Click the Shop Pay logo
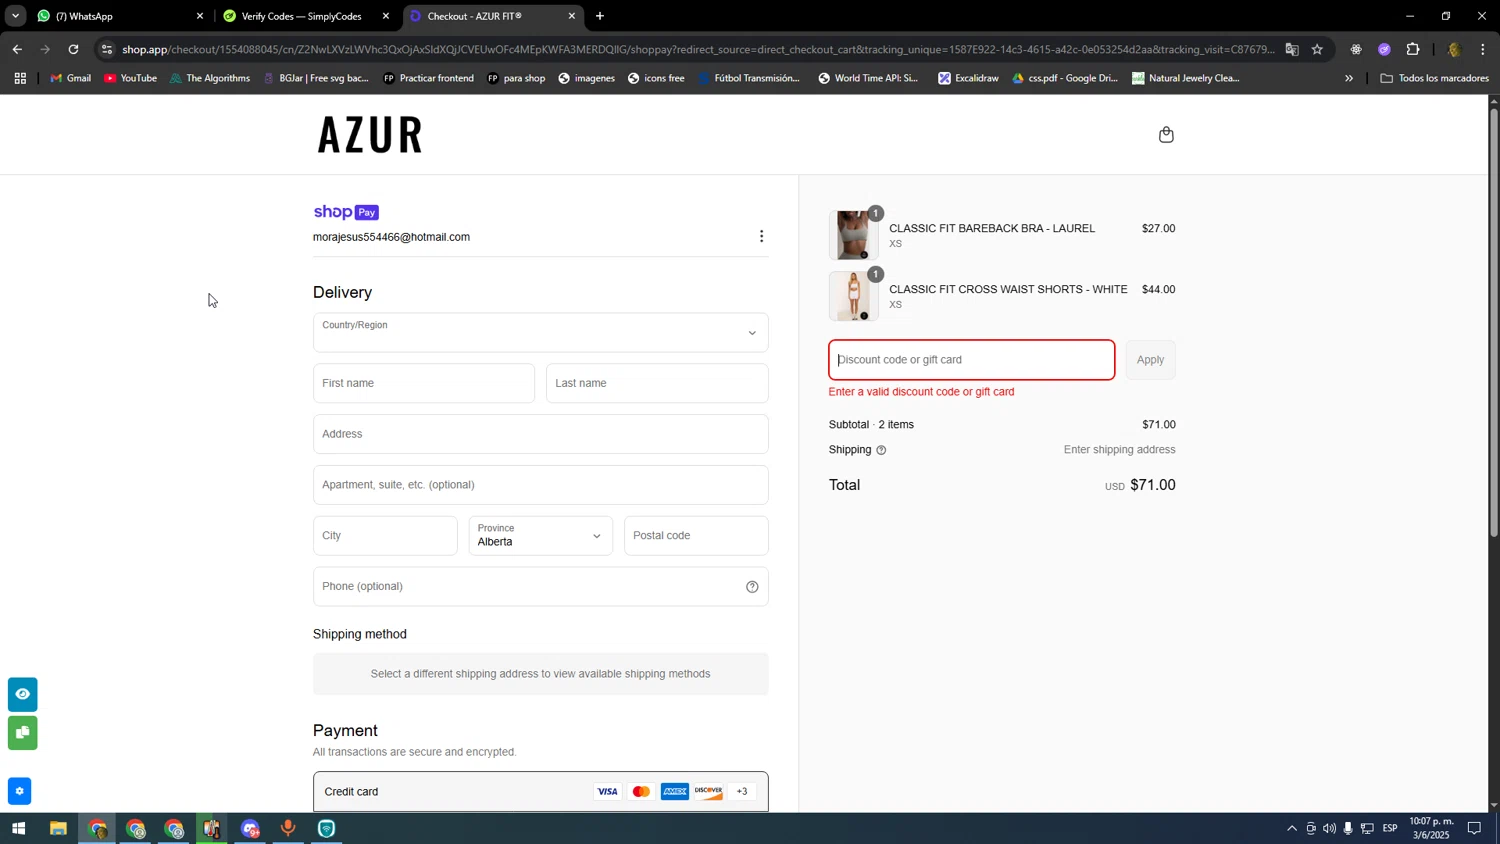 pos(346,212)
